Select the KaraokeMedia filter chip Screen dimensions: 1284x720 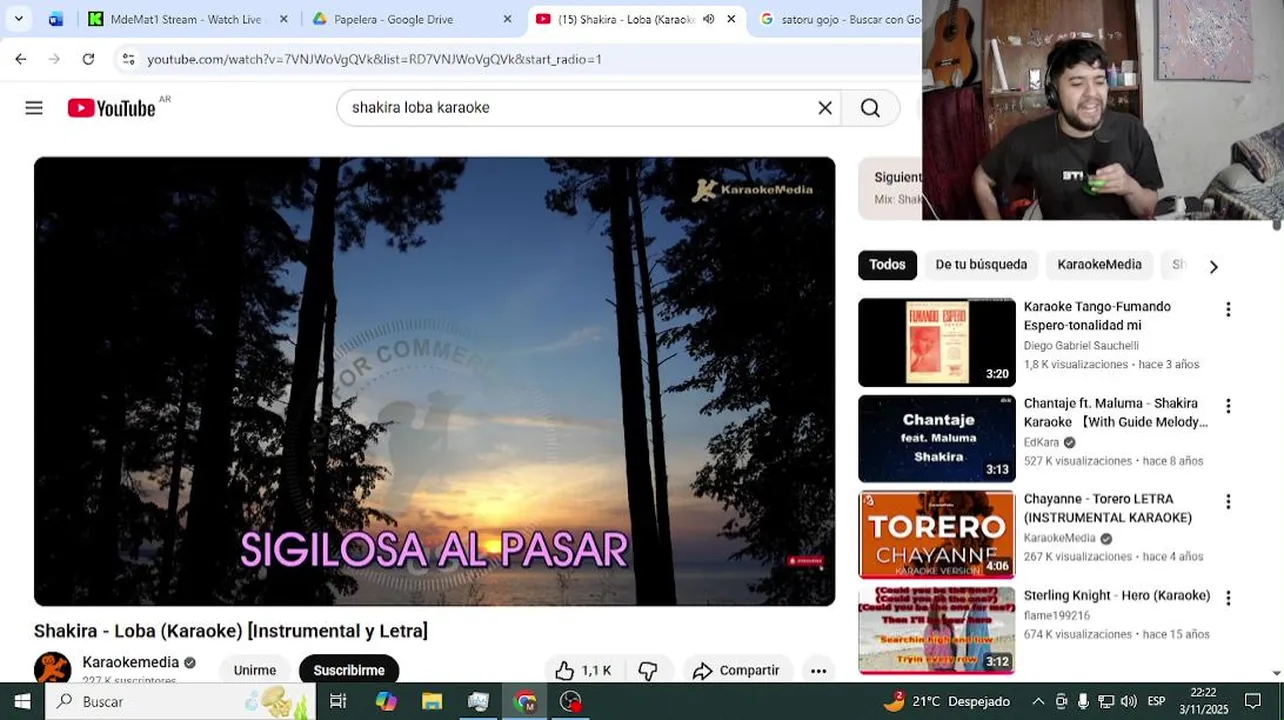pyautogui.click(x=1099, y=265)
